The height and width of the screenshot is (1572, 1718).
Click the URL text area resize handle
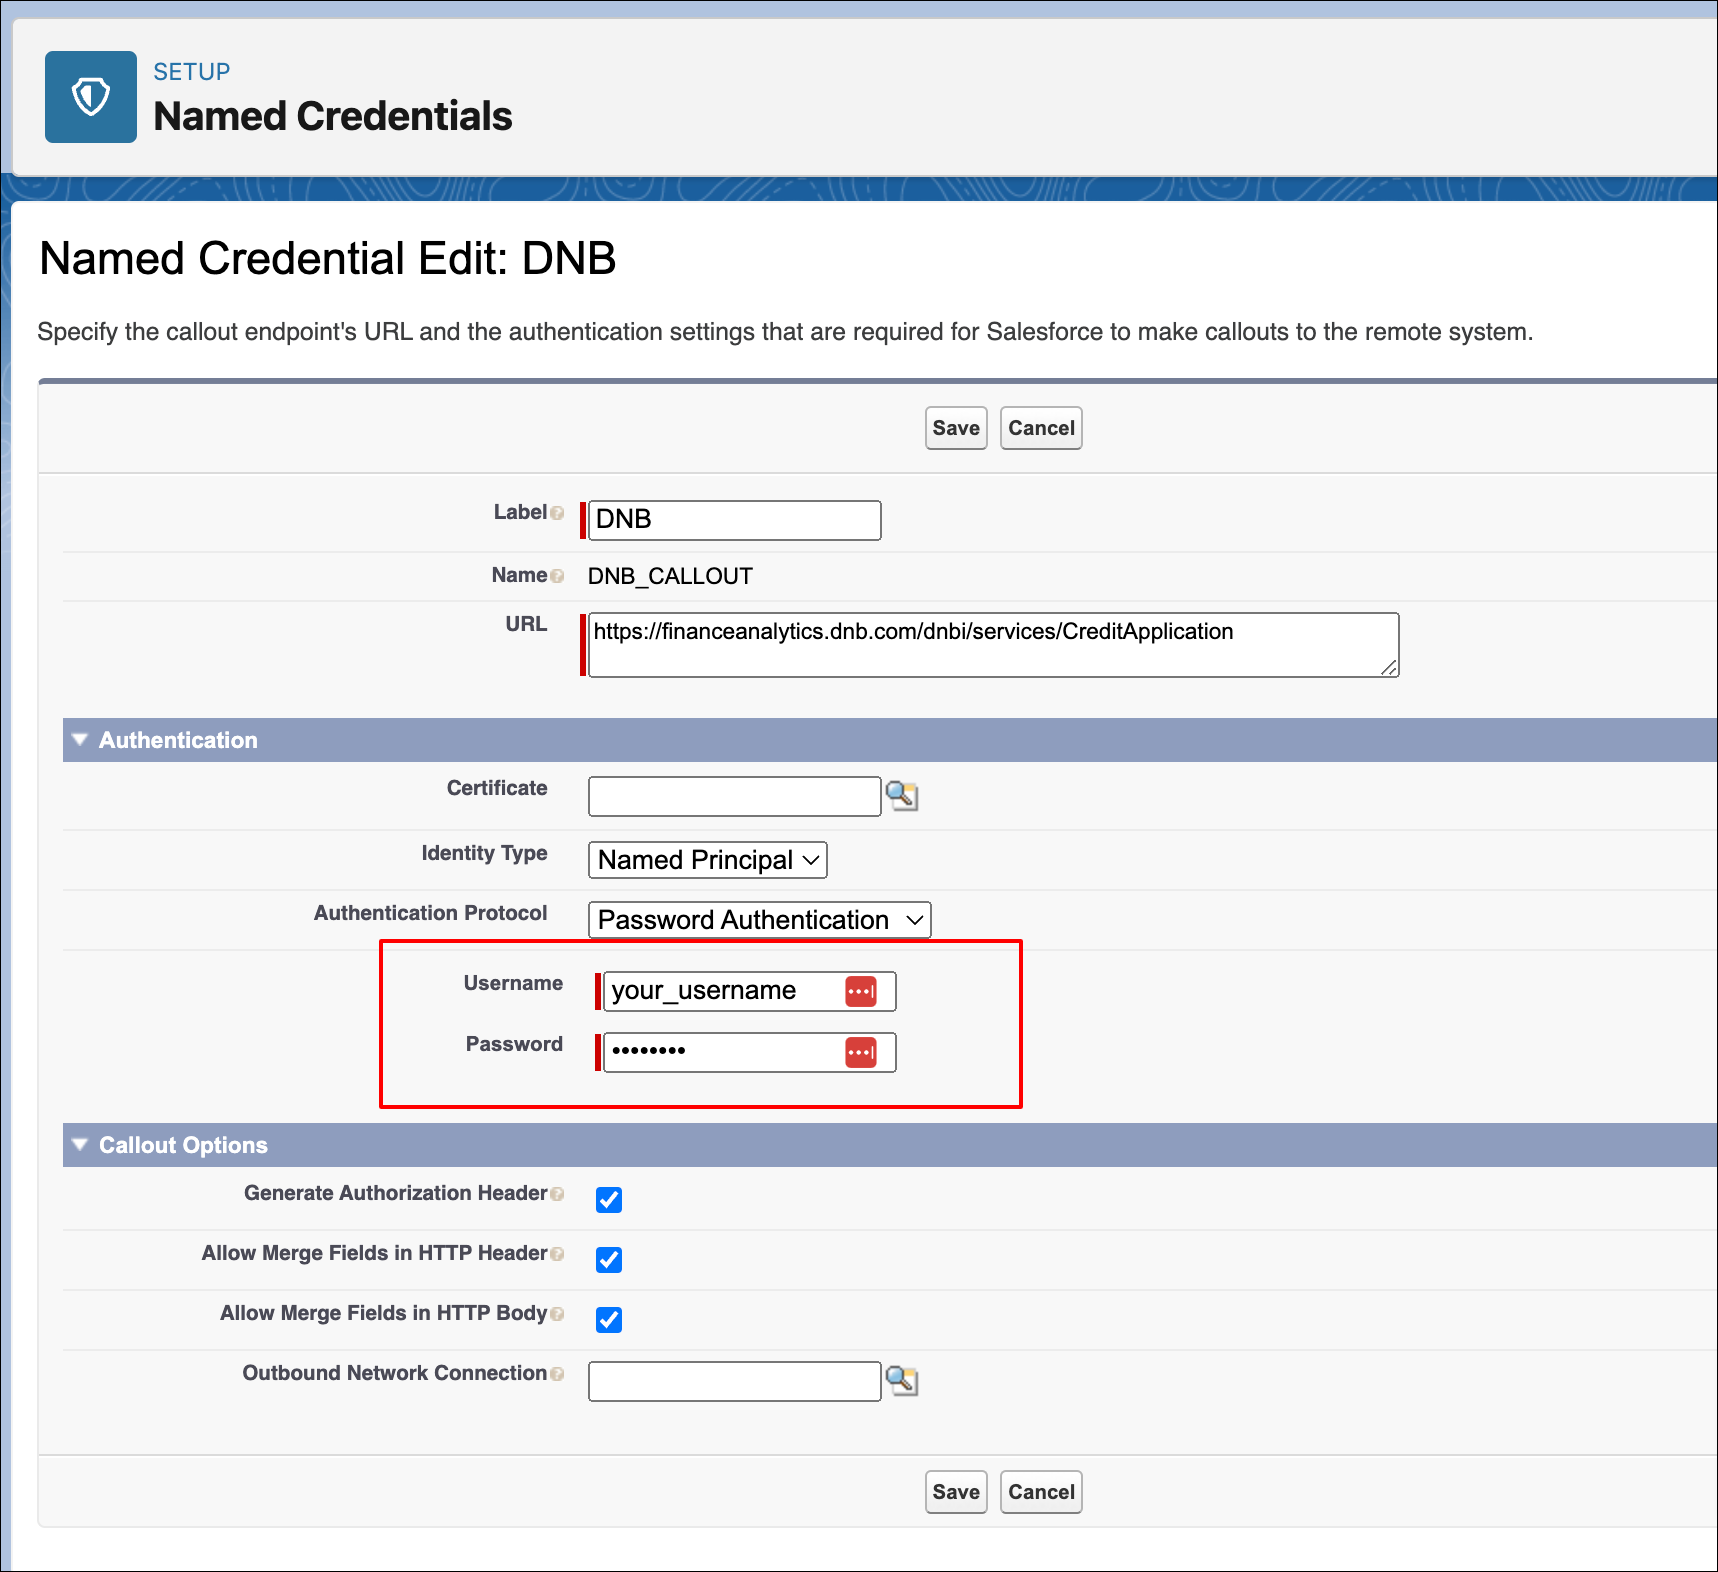(x=1389, y=667)
